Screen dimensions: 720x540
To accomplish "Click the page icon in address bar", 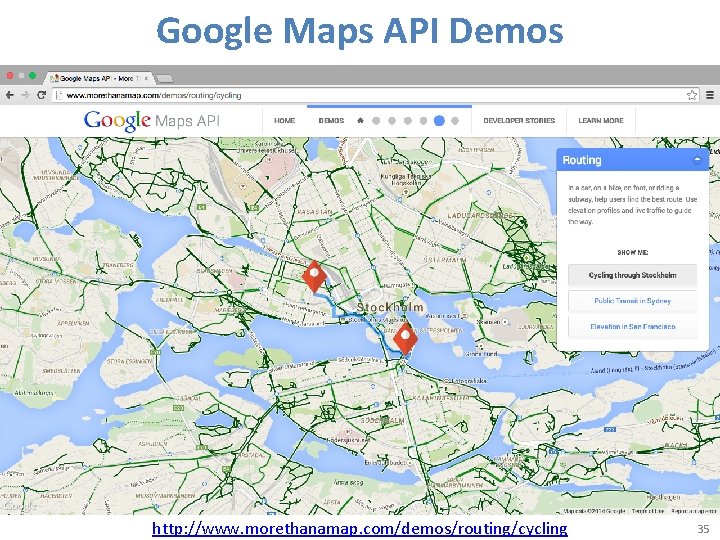I will 58,96.
